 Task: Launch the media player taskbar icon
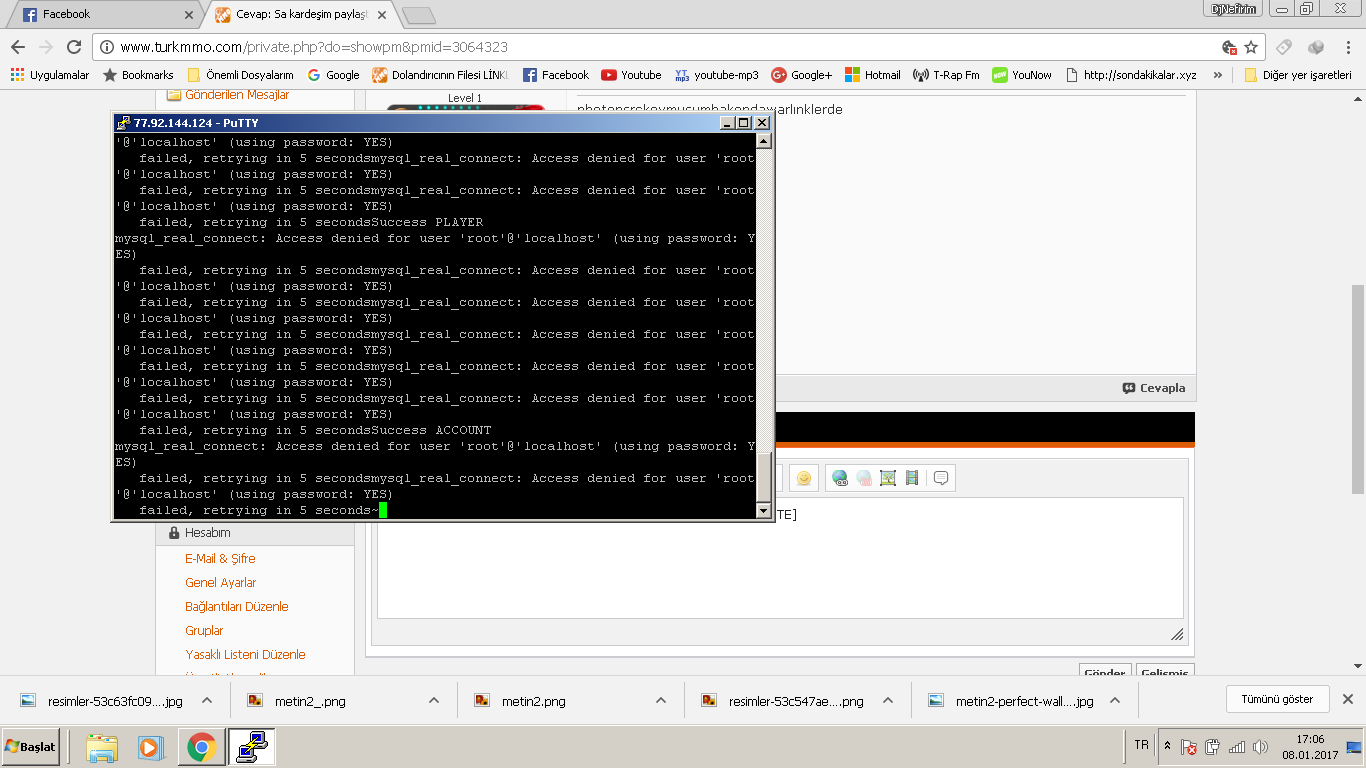[150, 747]
